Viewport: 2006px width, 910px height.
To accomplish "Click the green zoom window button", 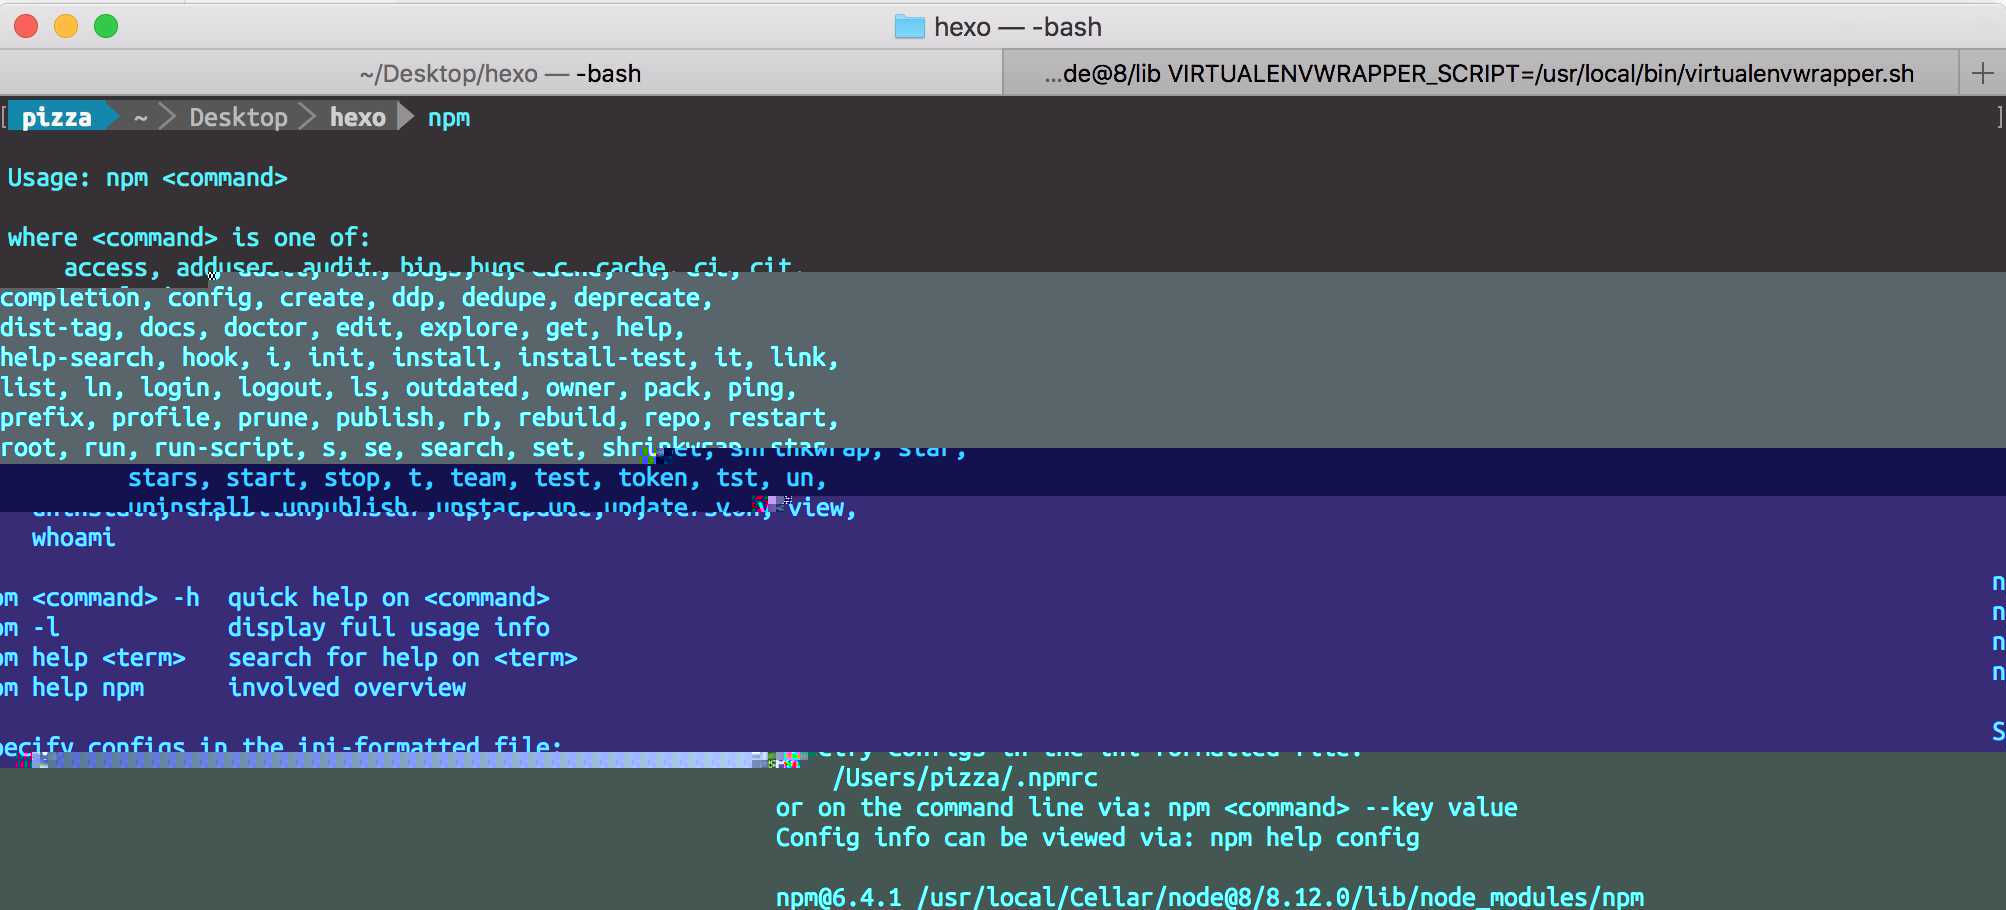I will [106, 26].
